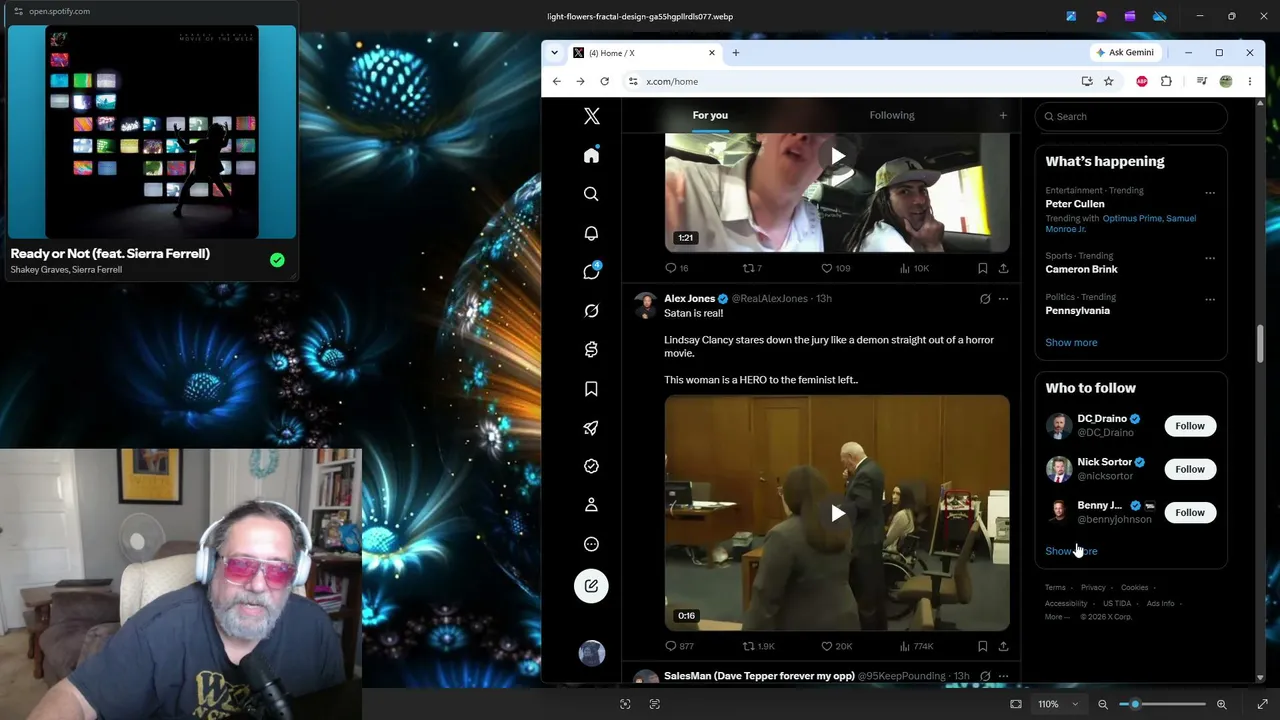This screenshot has width=1280, height=720.
Task: Bookmark the Alex Jones post
Action: (x=982, y=646)
